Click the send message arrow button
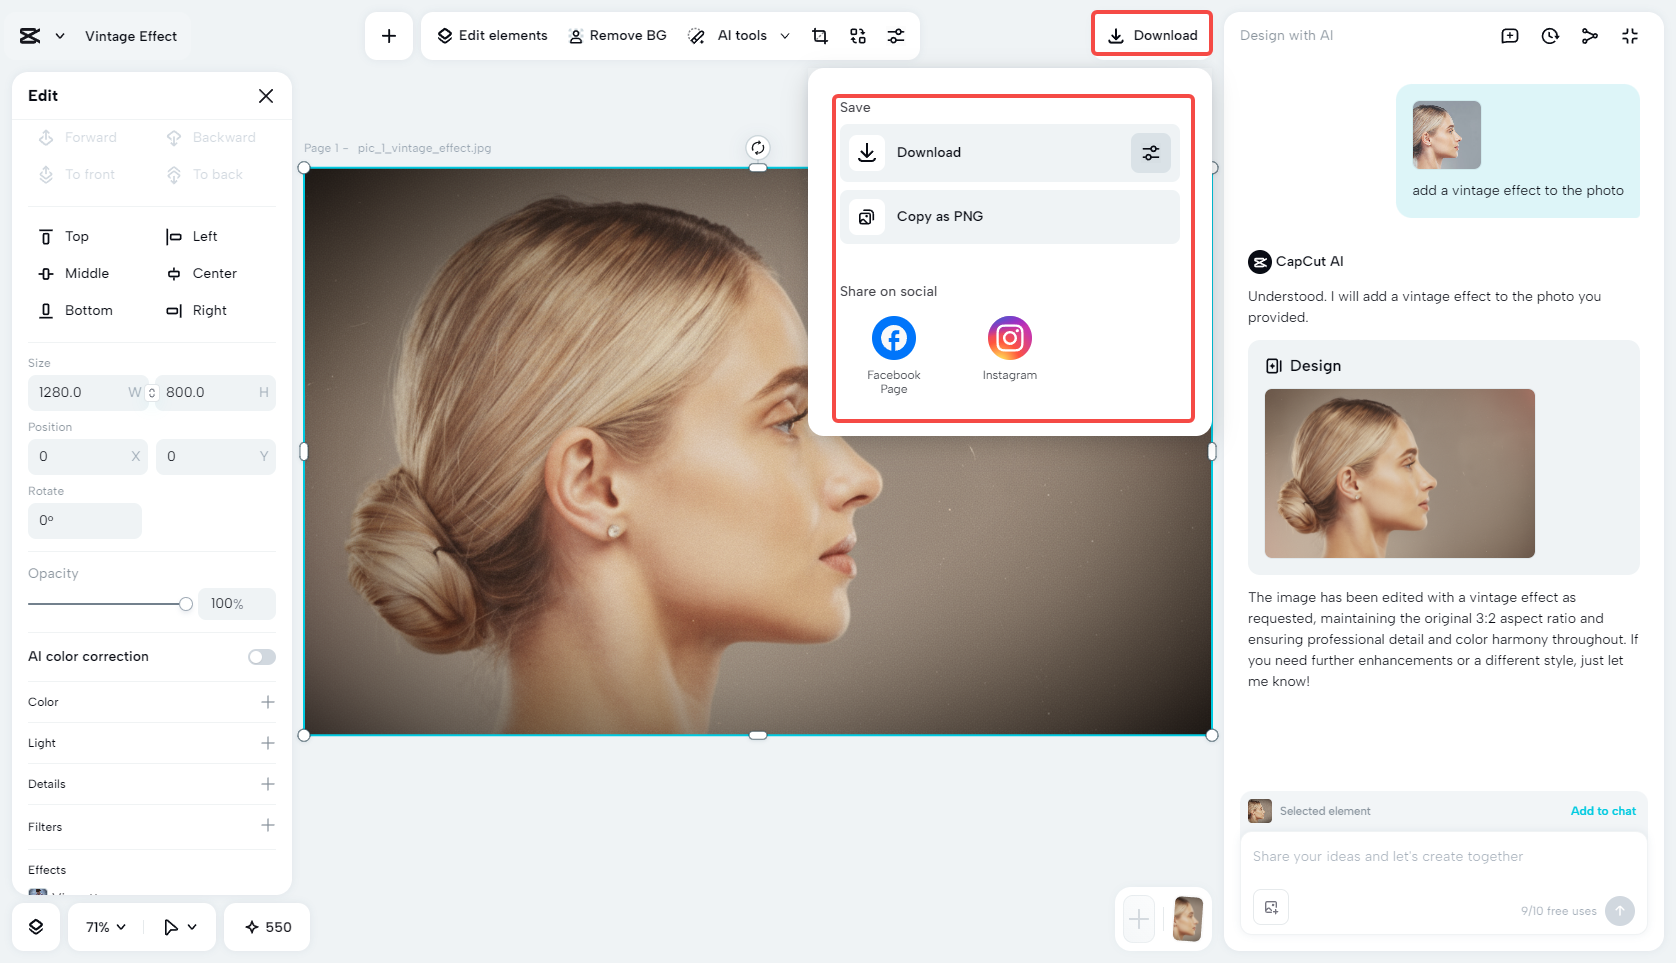The height and width of the screenshot is (963, 1676). (x=1620, y=911)
